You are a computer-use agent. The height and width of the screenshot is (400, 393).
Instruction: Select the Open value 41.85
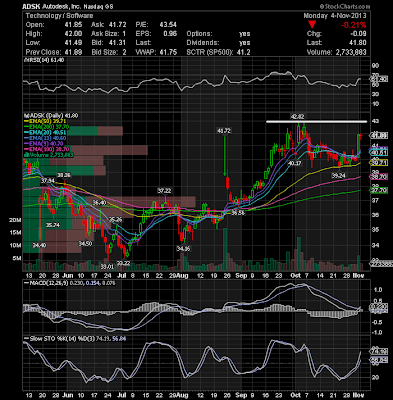pos(74,25)
